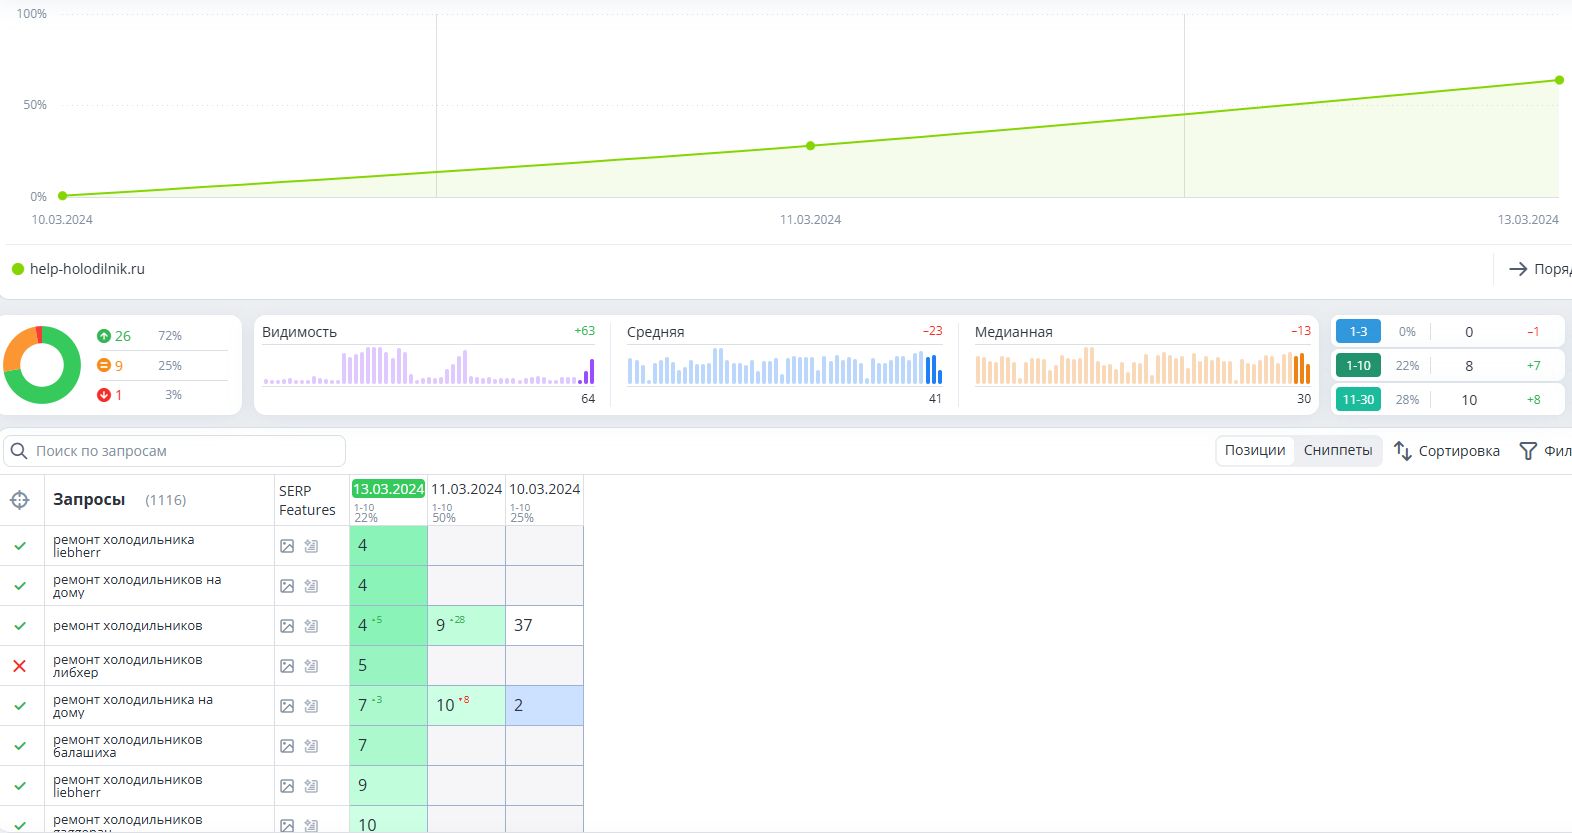The height and width of the screenshot is (833, 1572).
Task: Click the help-holodilnik.ru legend link
Action: pos(87,269)
